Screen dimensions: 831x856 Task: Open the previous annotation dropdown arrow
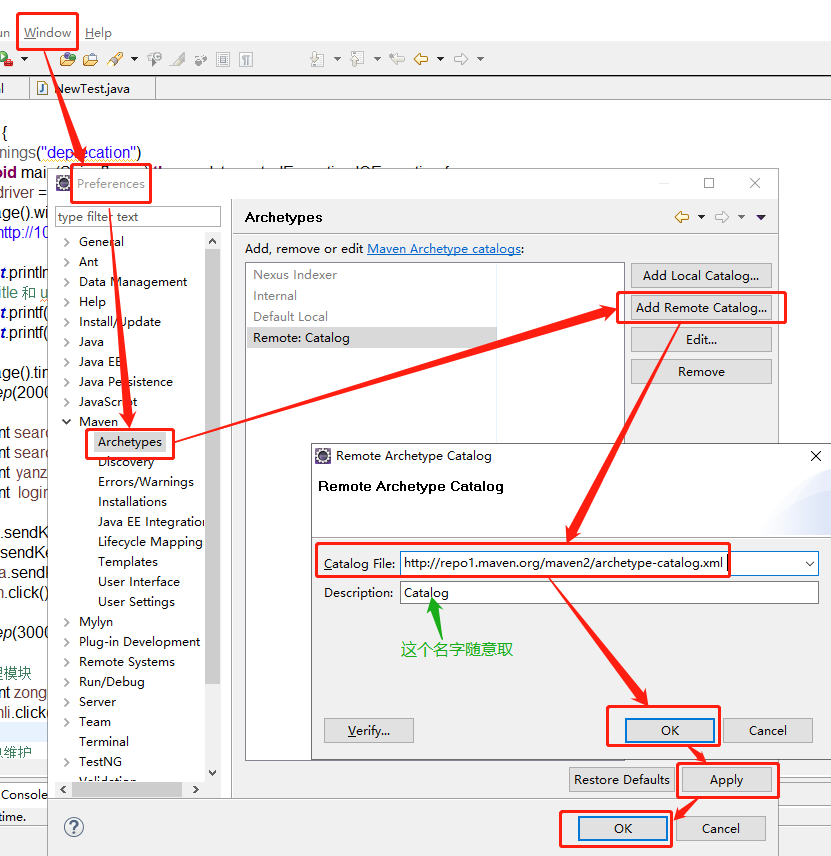377,59
